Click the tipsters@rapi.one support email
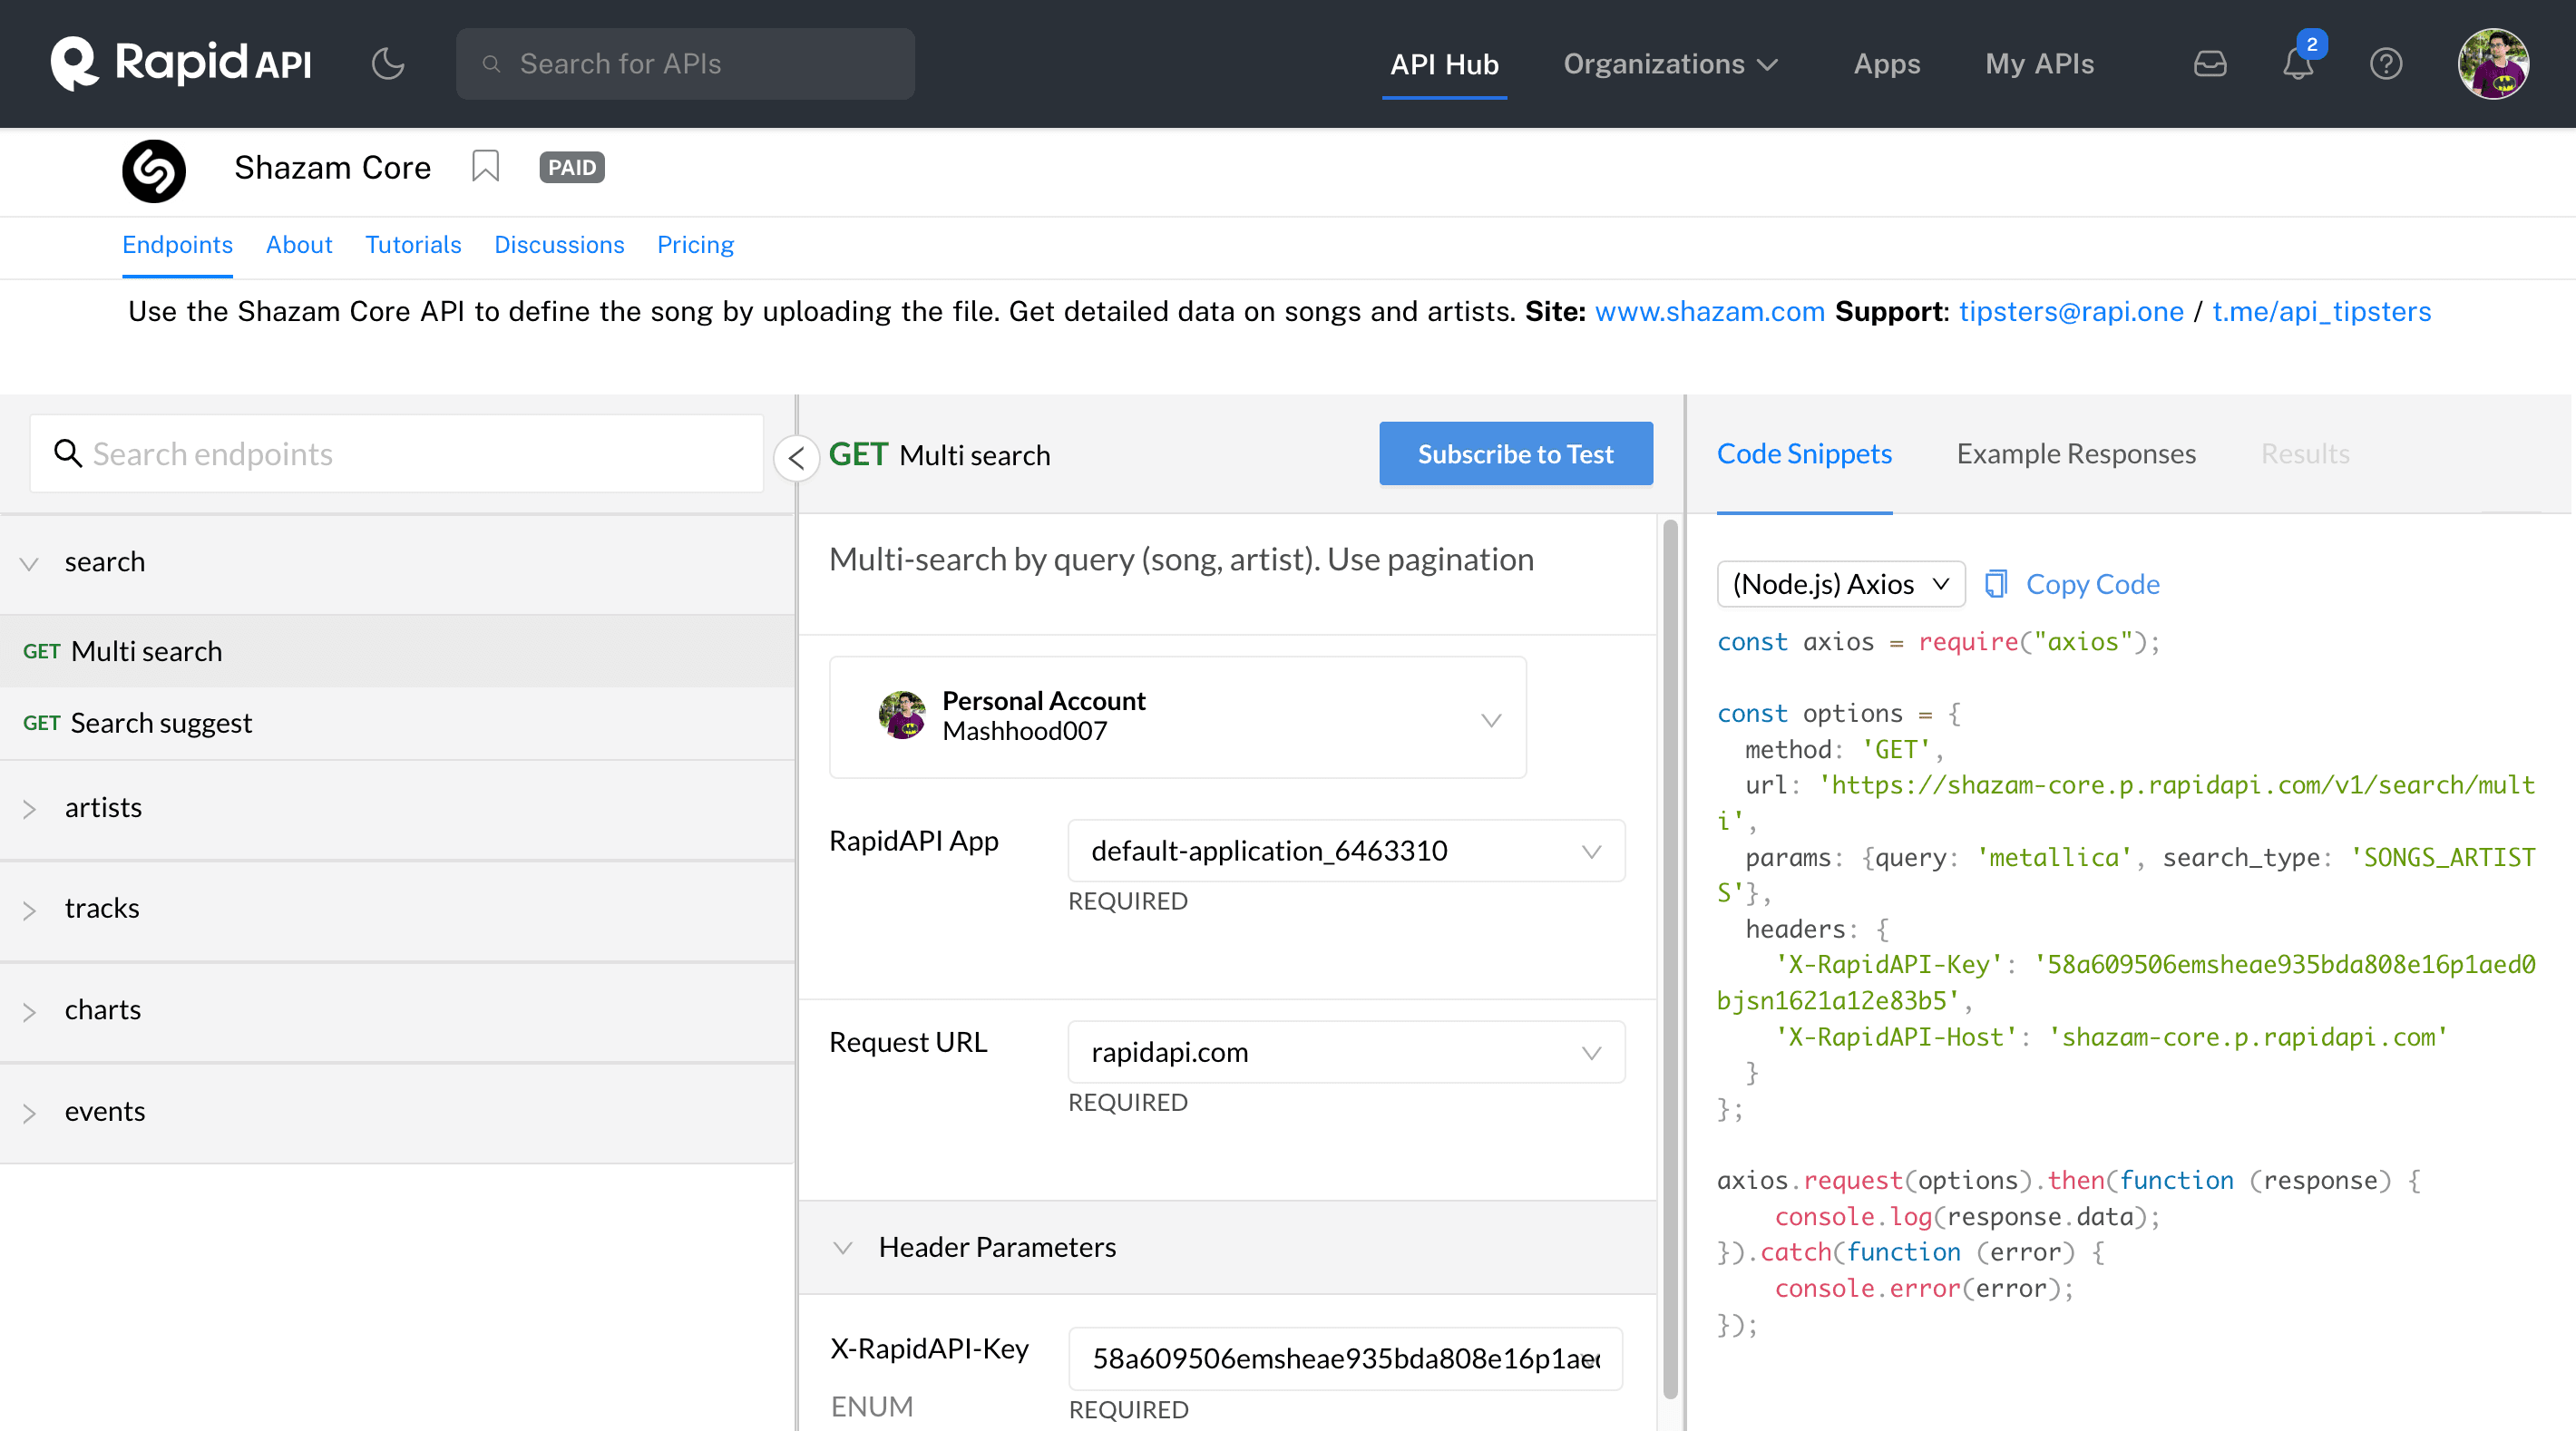This screenshot has height=1431, width=2576. (x=2070, y=311)
